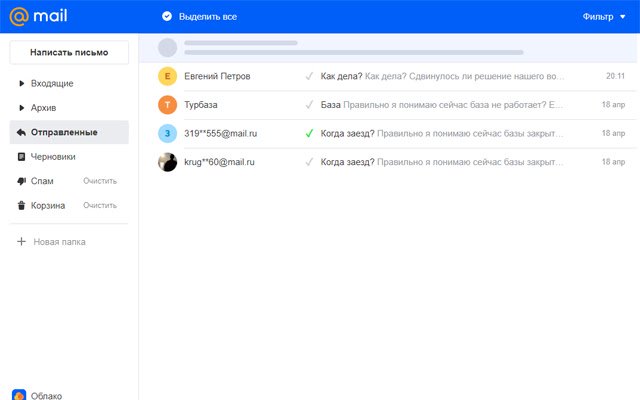Screen dimensions: 640x400
Task: Click the Корзина trash icon
Action: click(x=21, y=205)
